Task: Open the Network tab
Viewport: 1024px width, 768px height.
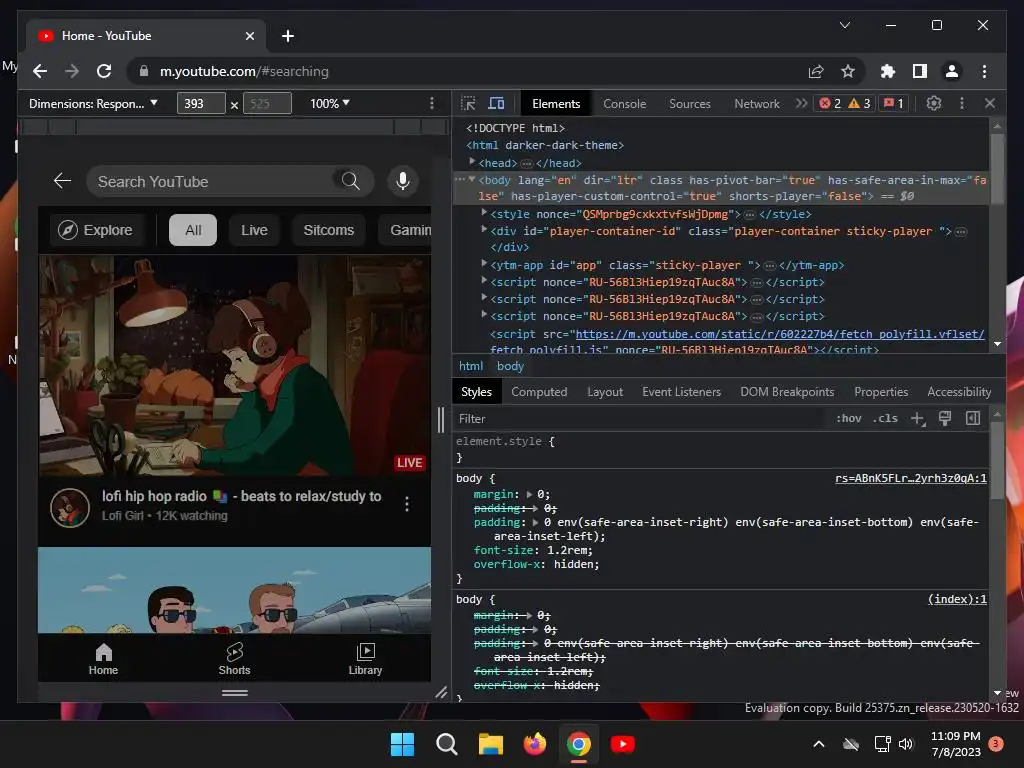Action: (x=757, y=103)
